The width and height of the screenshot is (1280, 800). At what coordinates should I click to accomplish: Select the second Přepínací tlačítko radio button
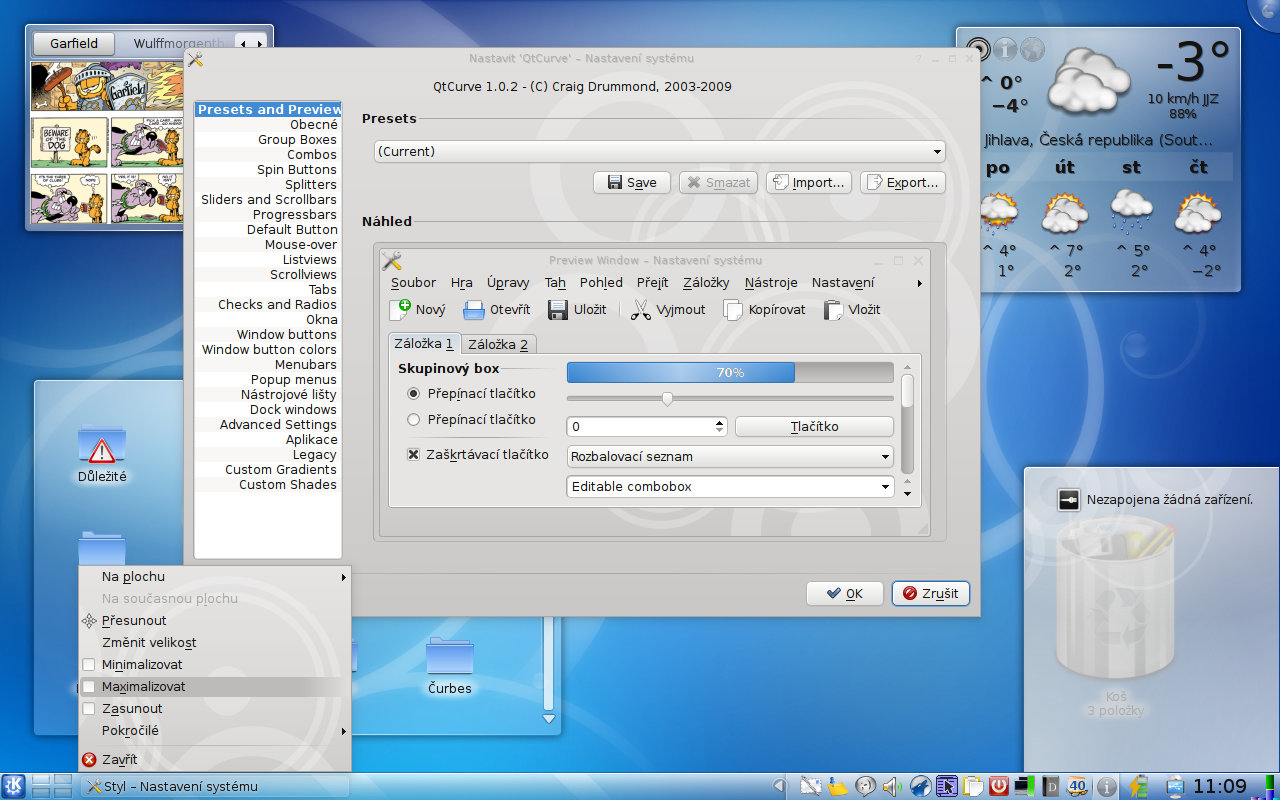(413, 420)
